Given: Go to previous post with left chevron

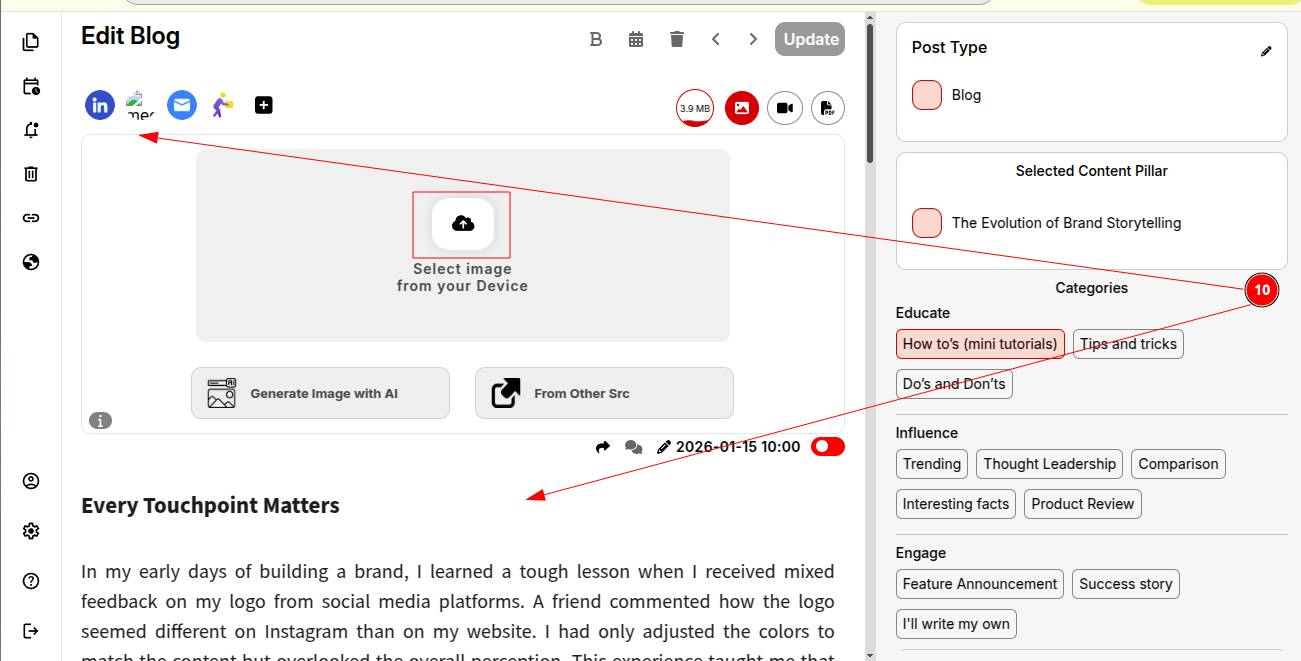Looking at the screenshot, I should (716, 39).
